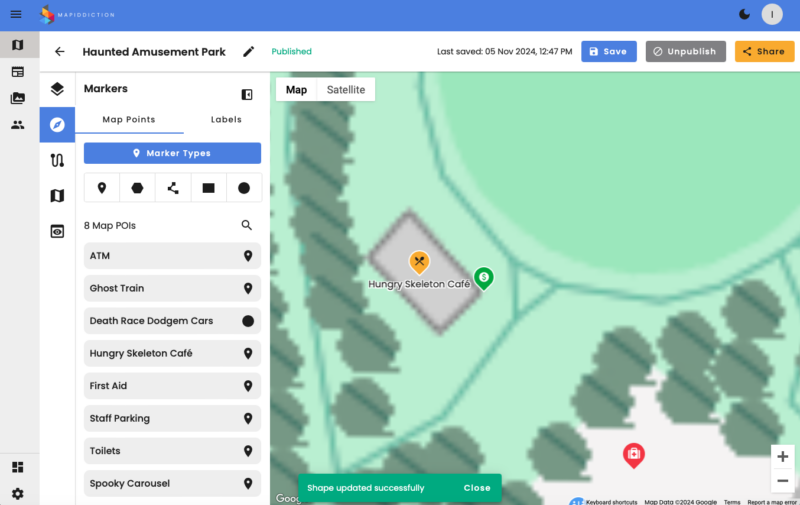The width and height of the screenshot is (800, 505).
Task: Click the Save button
Action: pos(608,52)
